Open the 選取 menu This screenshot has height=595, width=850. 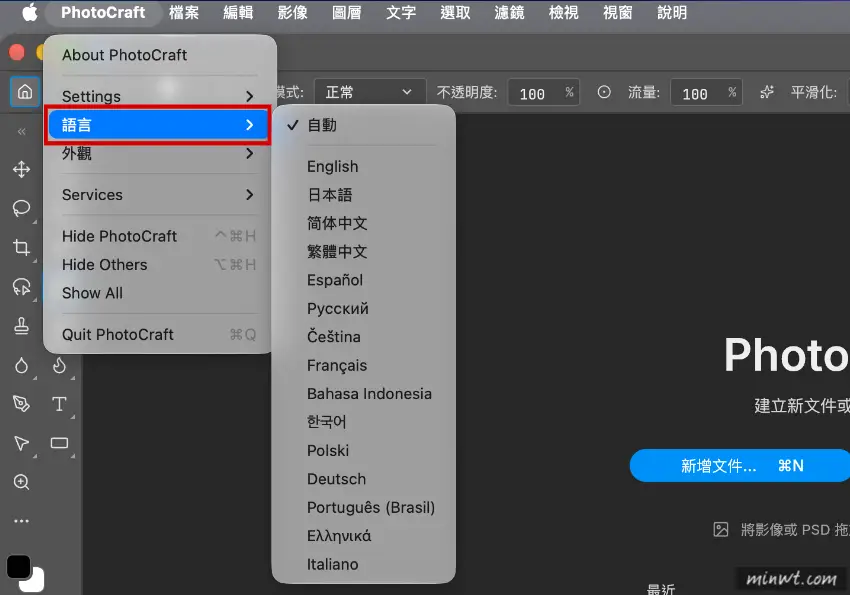455,12
